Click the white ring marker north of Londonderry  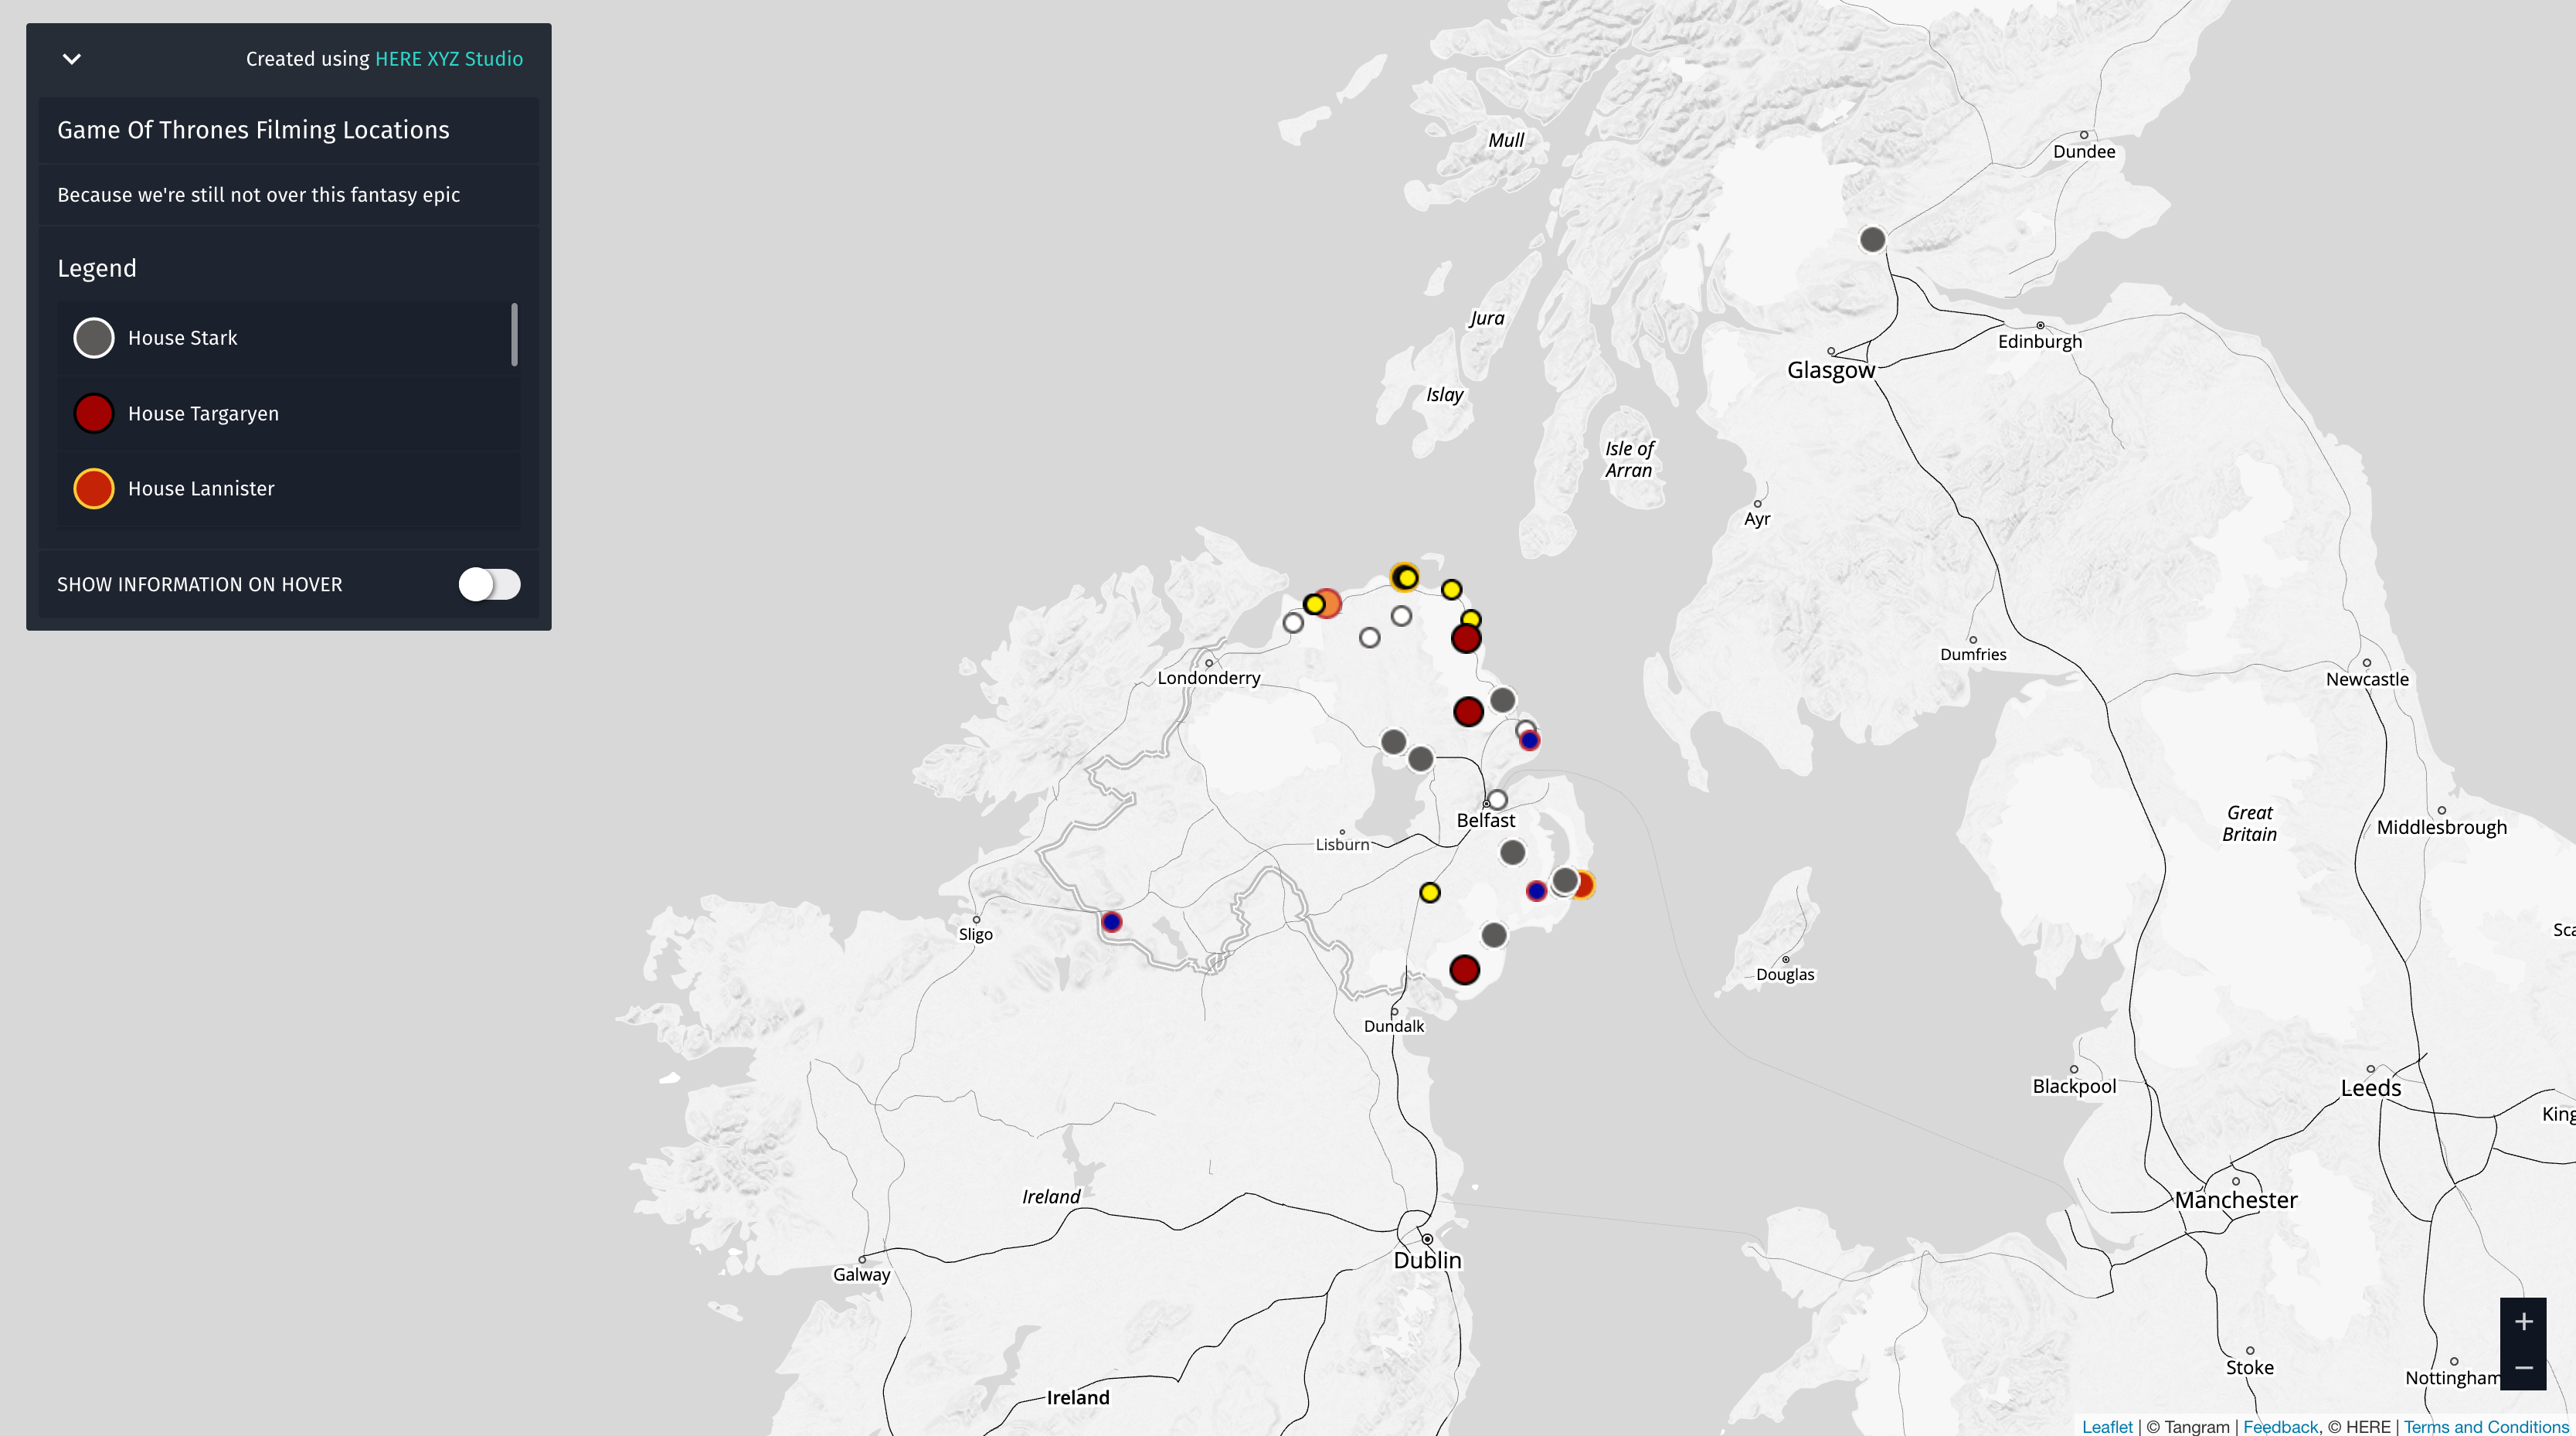[x=1293, y=623]
